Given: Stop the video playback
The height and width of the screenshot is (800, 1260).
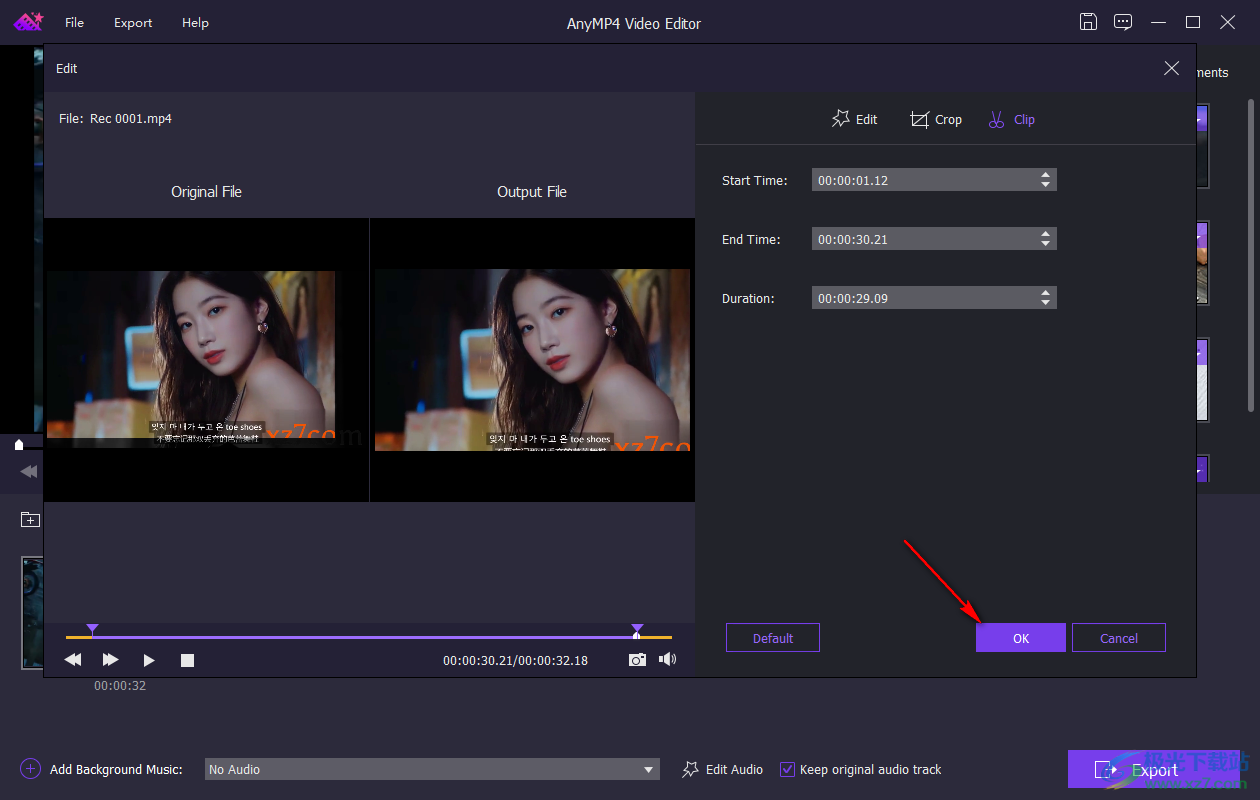Looking at the screenshot, I should click(x=187, y=660).
